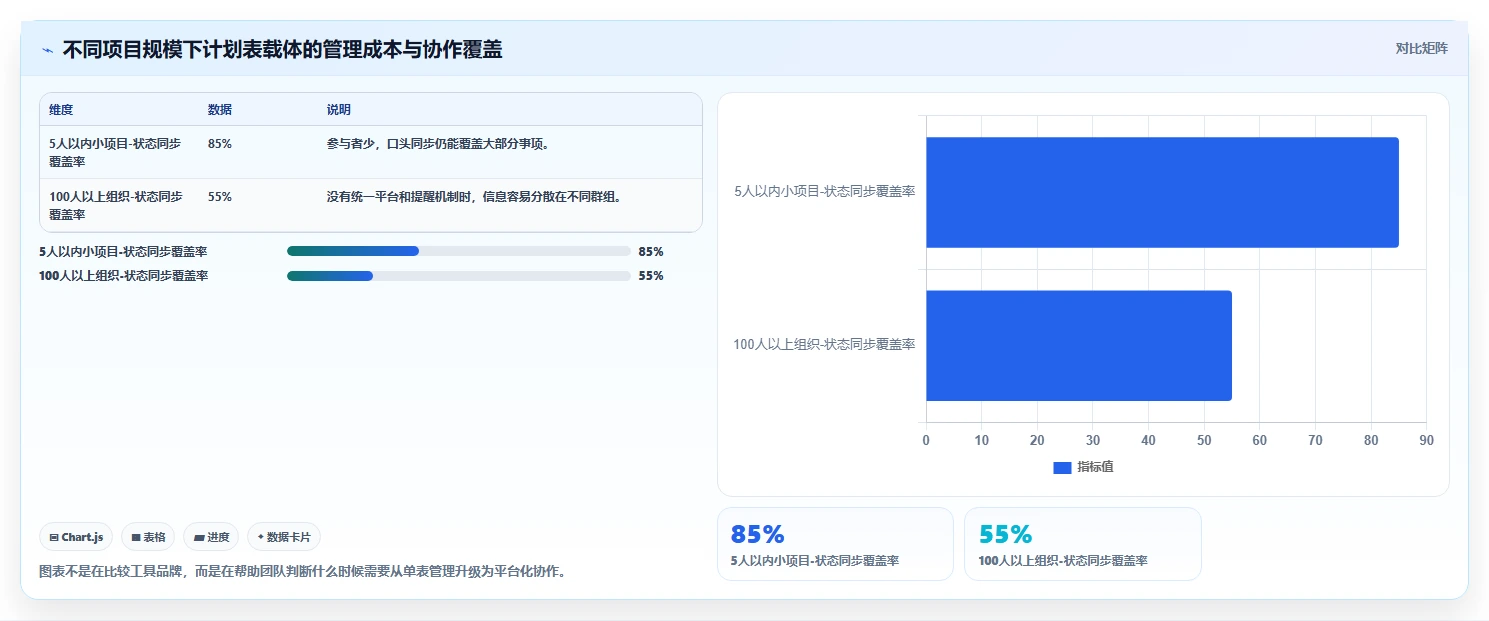Viewport: 1489px width, 621px height.
Task: Click the 55% text beside the progress bar
Action: (651, 276)
